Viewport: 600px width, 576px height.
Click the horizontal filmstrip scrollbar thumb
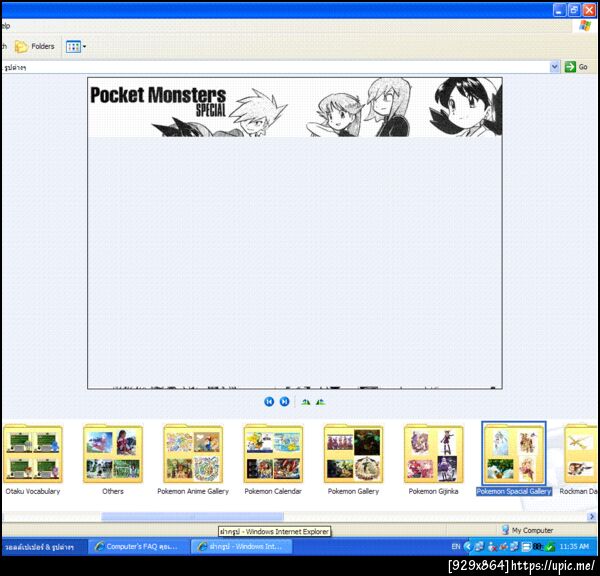point(192,517)
